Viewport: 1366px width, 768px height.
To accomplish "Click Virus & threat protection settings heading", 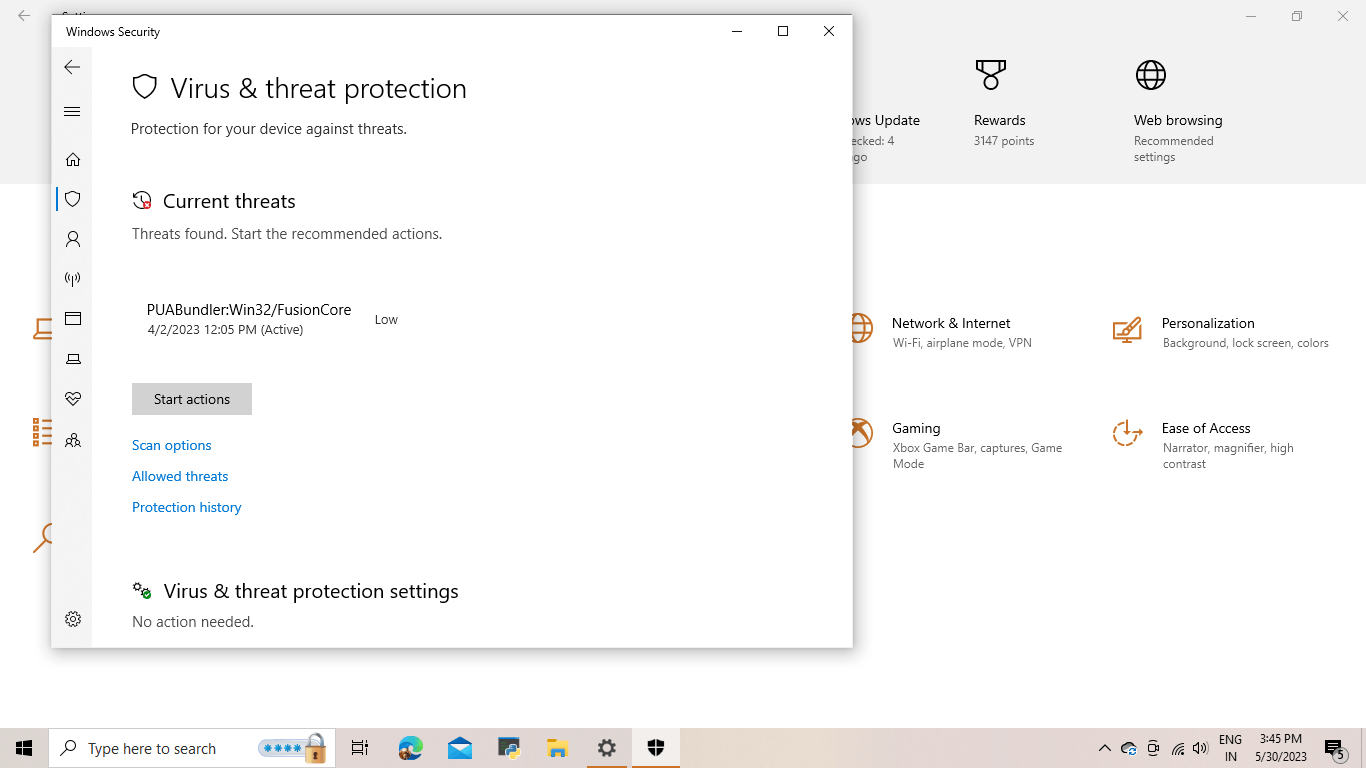I will (x=311, y=591).
